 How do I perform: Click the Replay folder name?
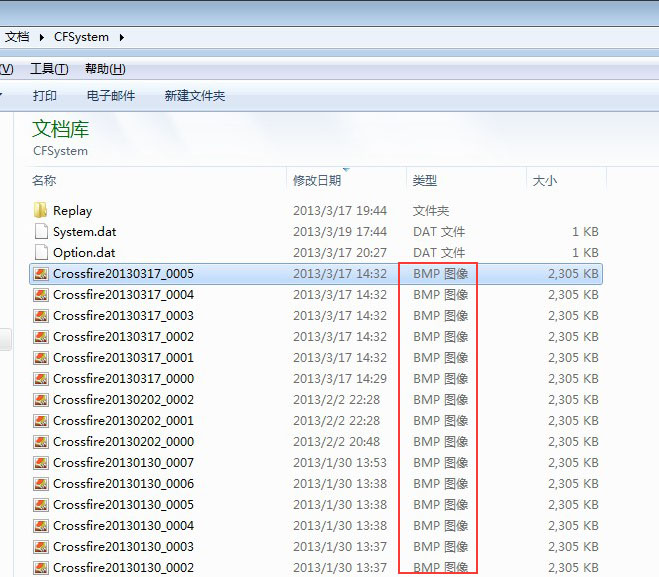73,211
